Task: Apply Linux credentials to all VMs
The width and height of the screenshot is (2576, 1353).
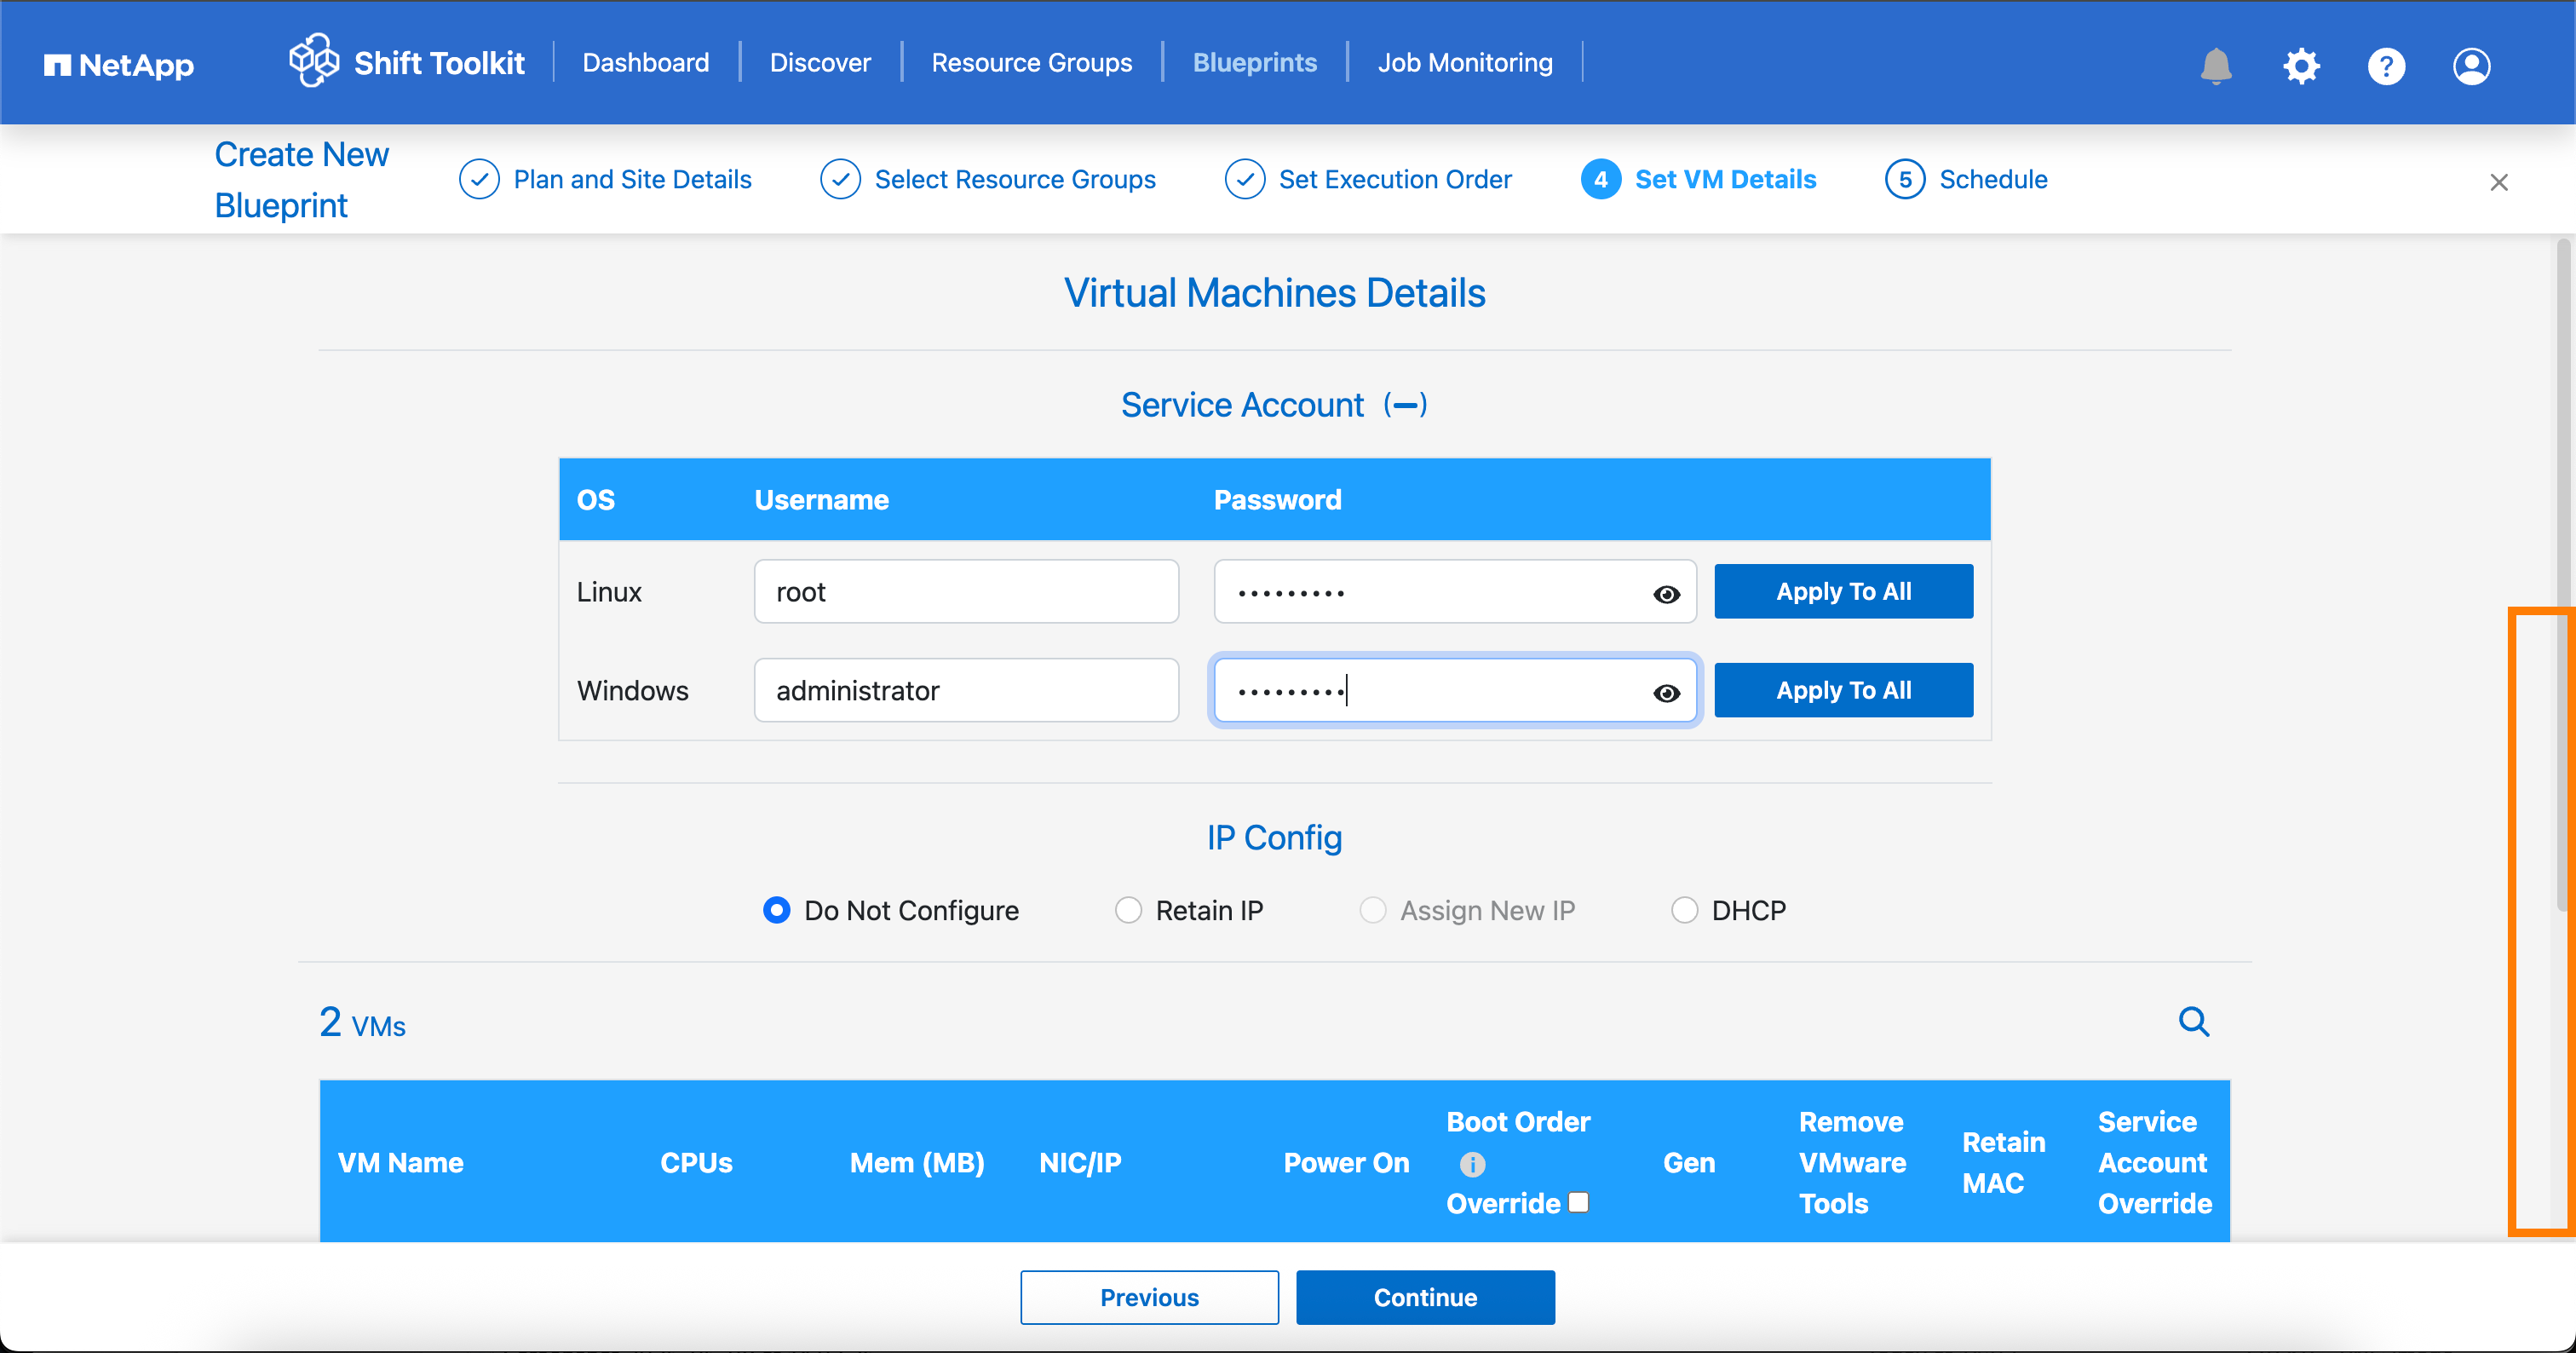Action: point(1843,591)
